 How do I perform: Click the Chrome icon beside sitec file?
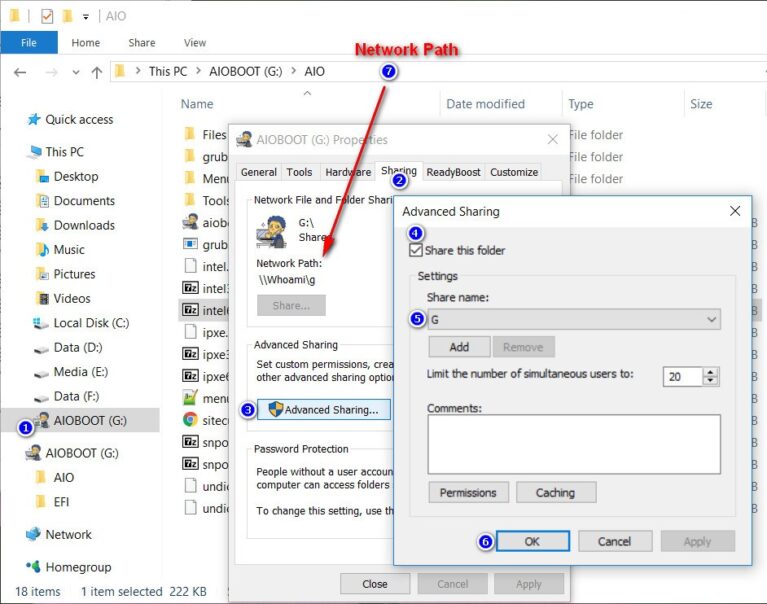click(x=190, y=420)
